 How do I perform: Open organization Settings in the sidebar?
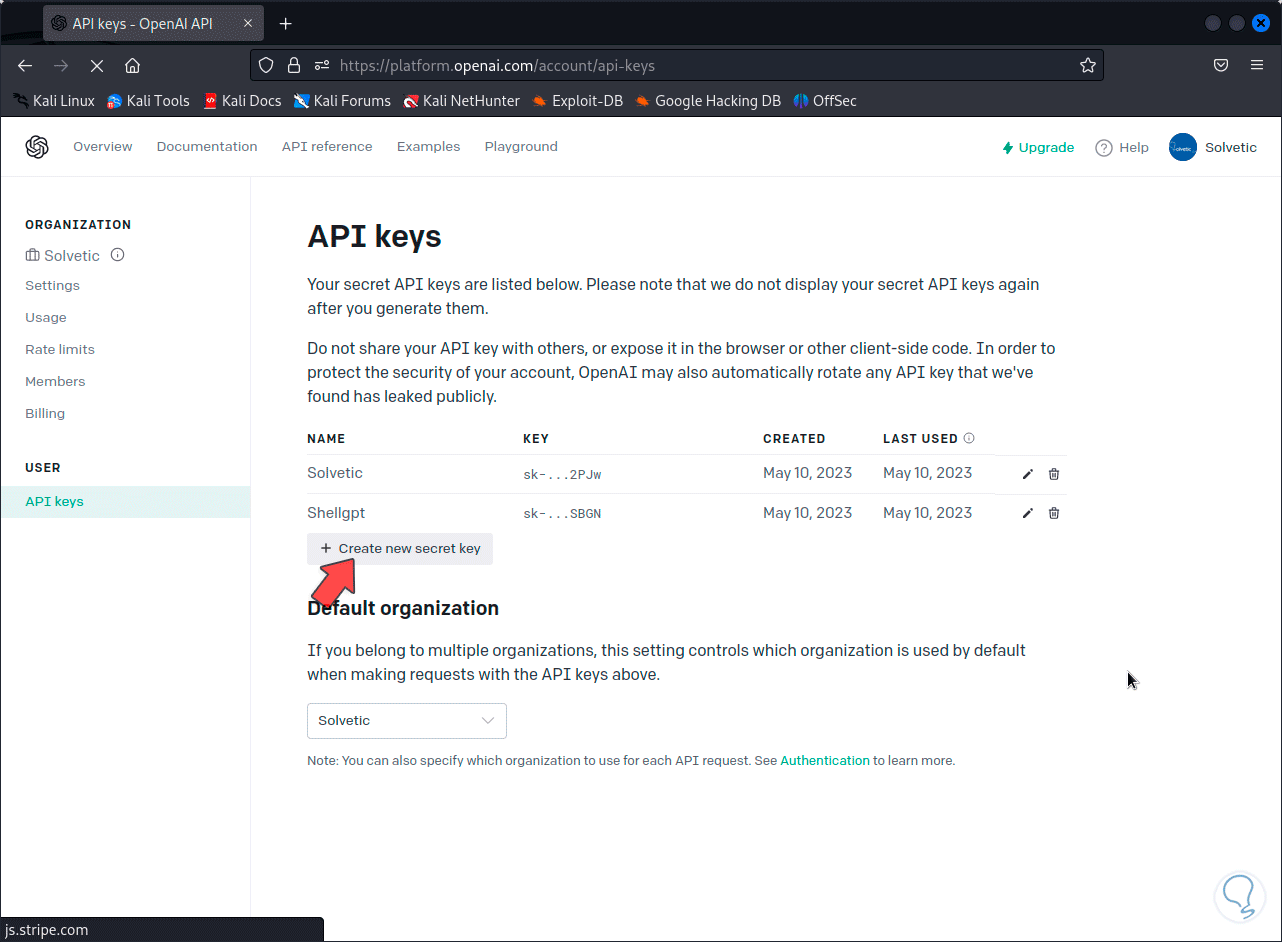tap(52, 286)
